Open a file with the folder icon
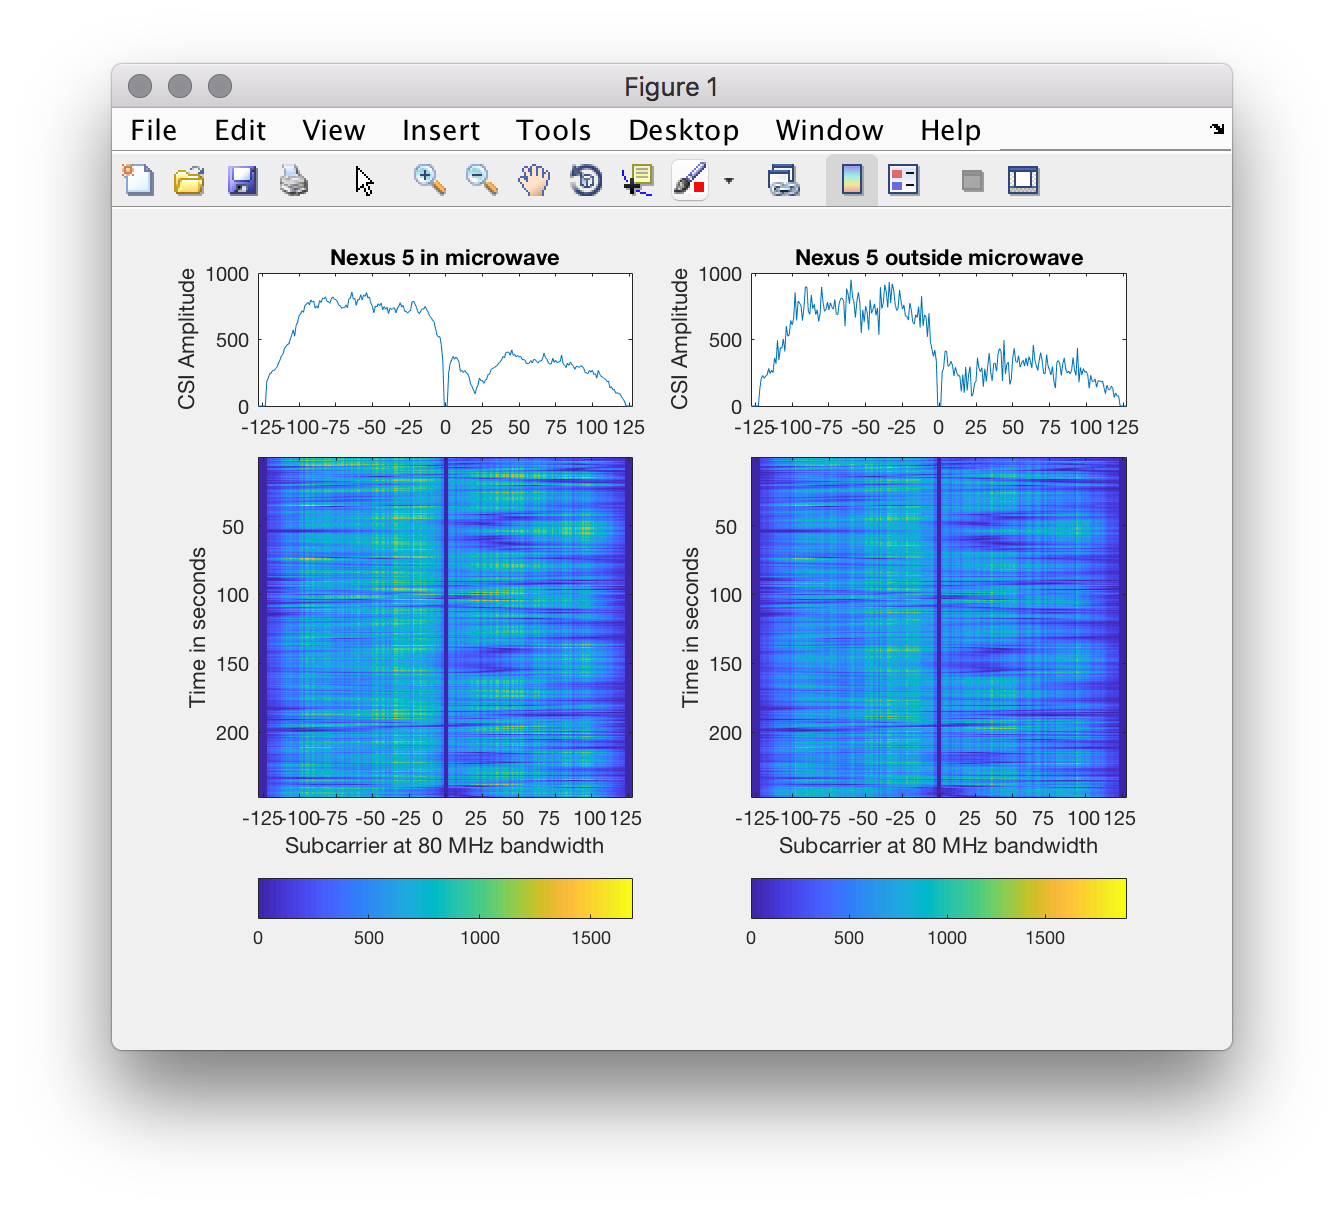Viewport: 1344px width, 1210px height. [x=189, y=180]
